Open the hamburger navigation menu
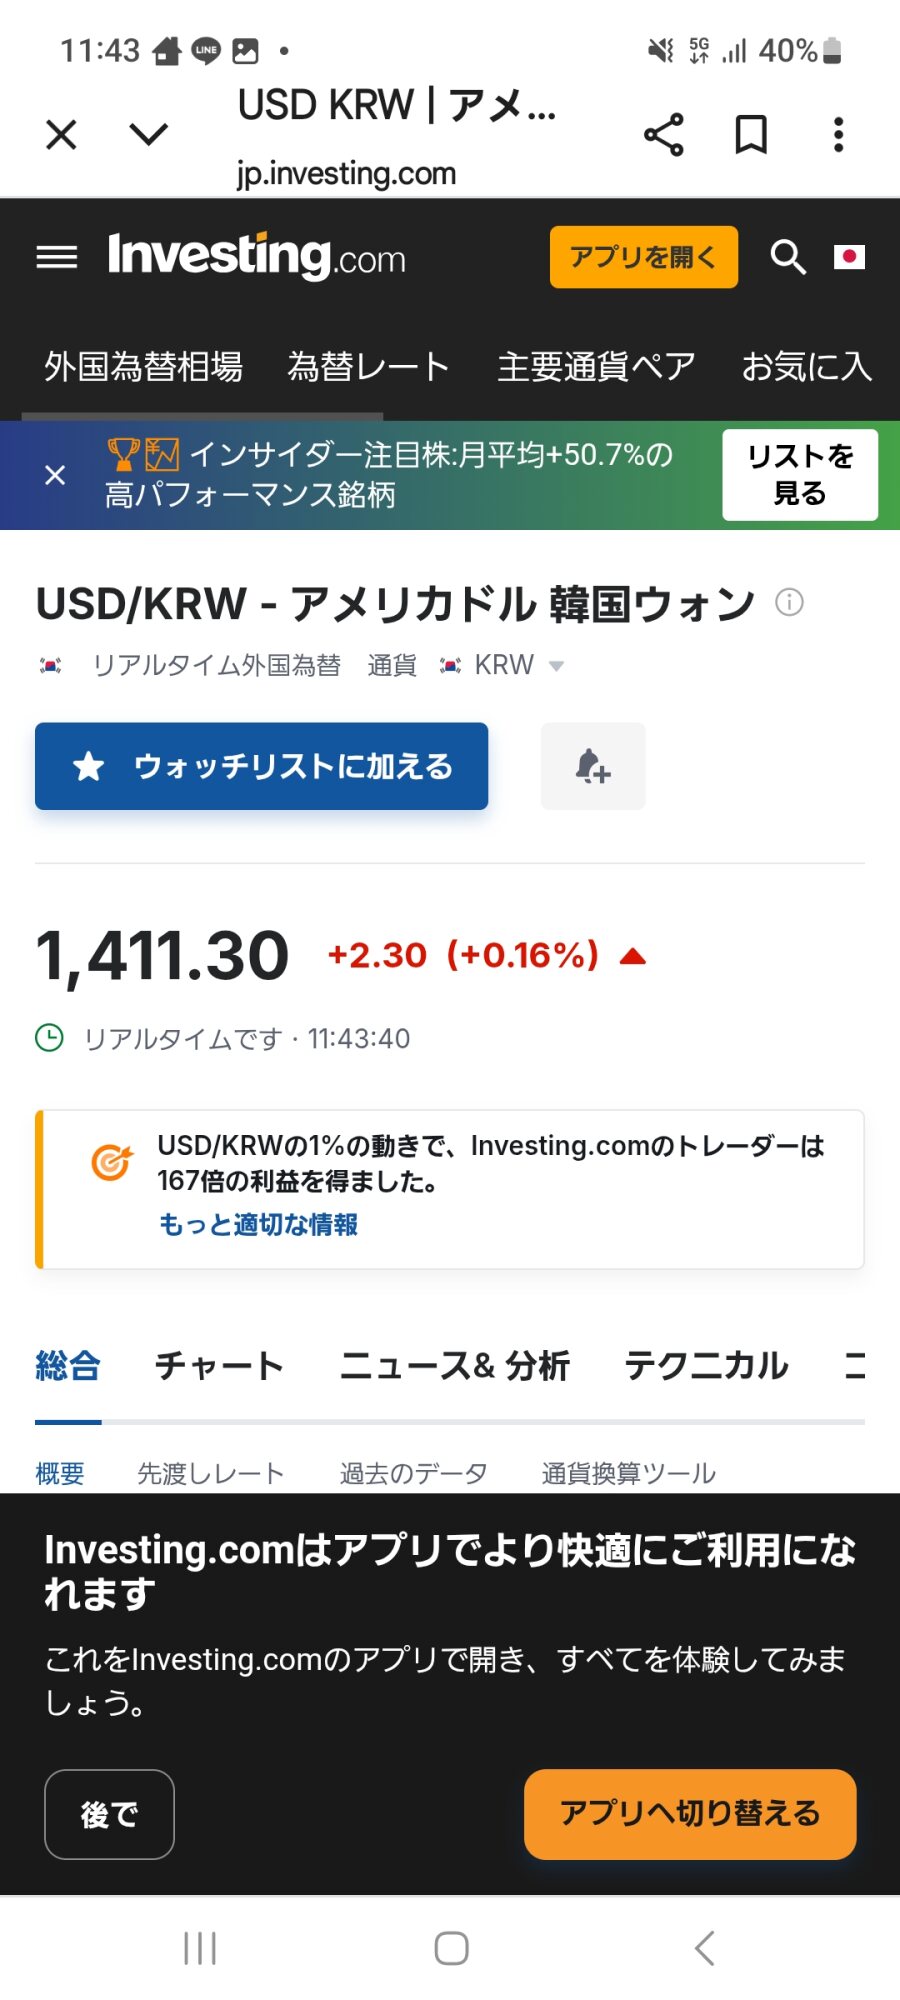Viewport: 900px width, 2000px height. [57, 258]
